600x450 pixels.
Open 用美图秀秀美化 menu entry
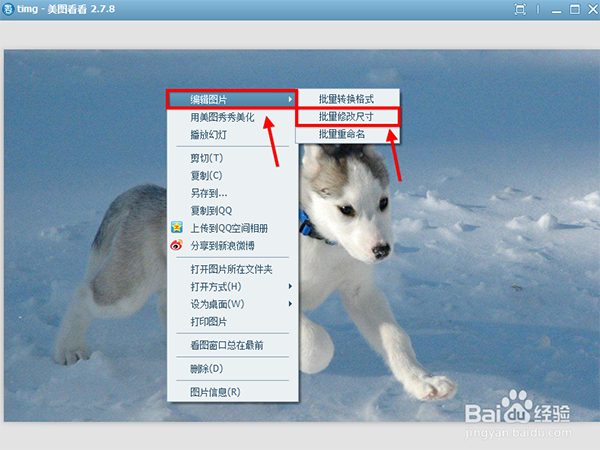222,117
